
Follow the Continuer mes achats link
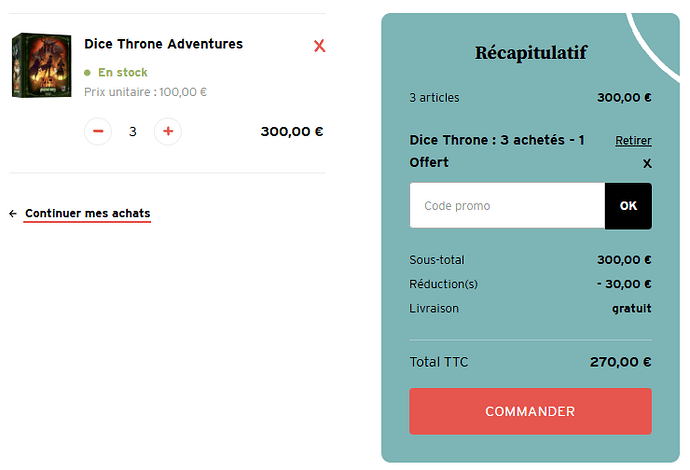[x=88, y=213]
